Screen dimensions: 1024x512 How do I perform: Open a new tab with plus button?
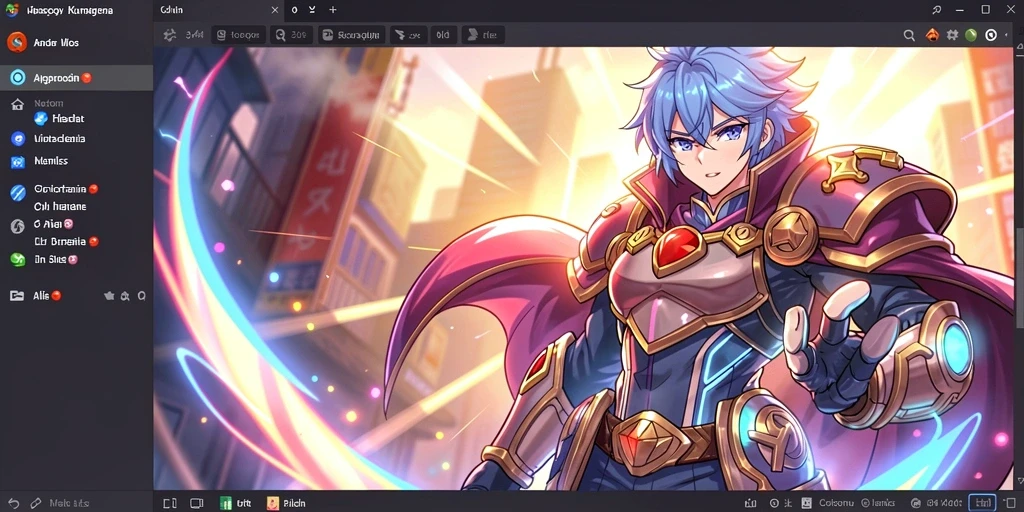click(x=333, y=10)
